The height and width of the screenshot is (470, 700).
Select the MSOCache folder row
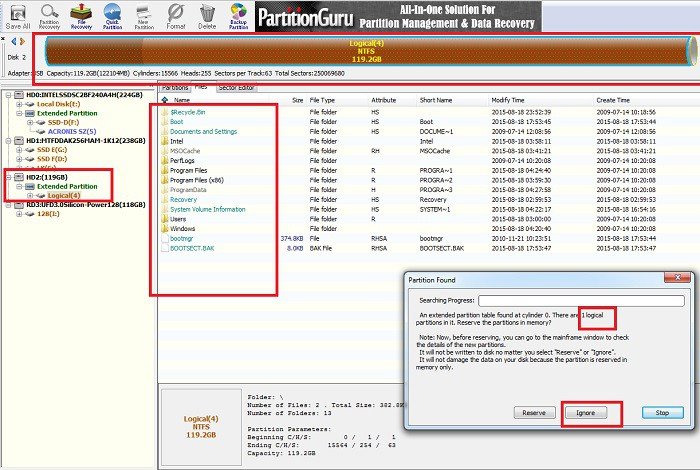[185, 151]
